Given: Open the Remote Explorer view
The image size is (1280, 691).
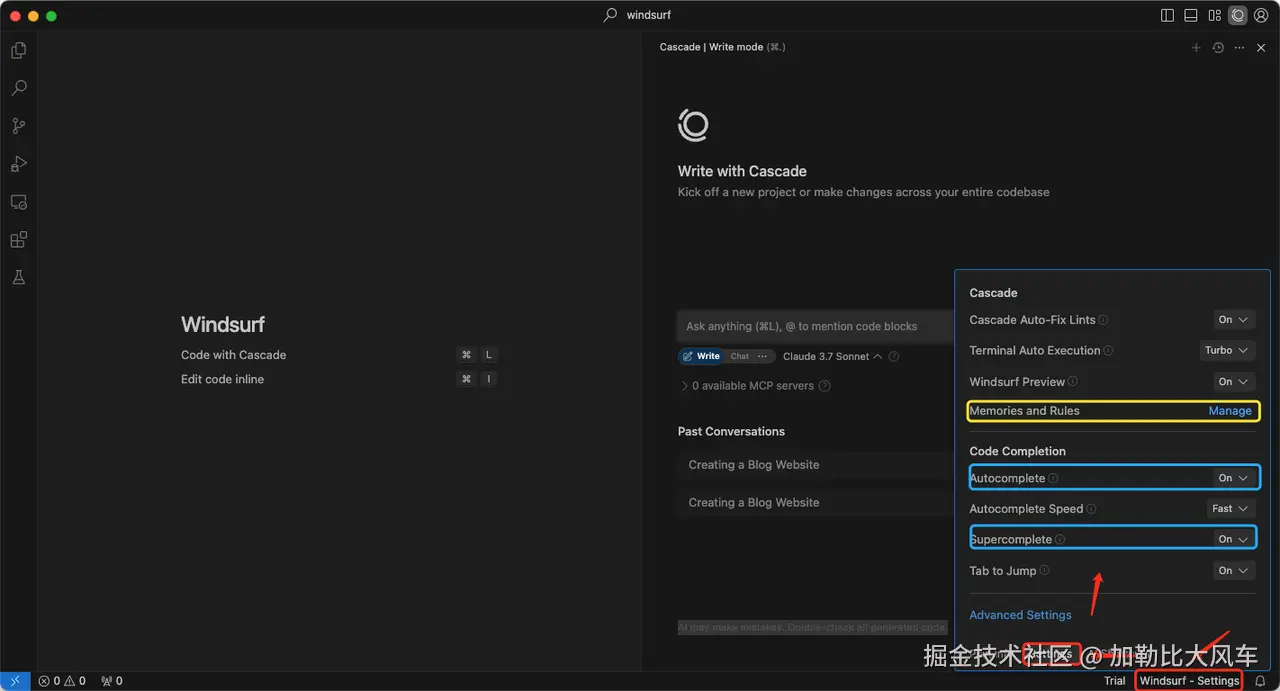Looking at the screenshot, I should pos(18,202).
